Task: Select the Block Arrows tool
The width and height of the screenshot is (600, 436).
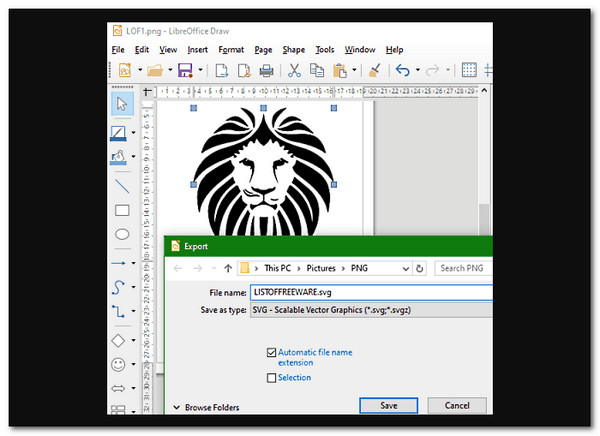Action: click(118, 388)
